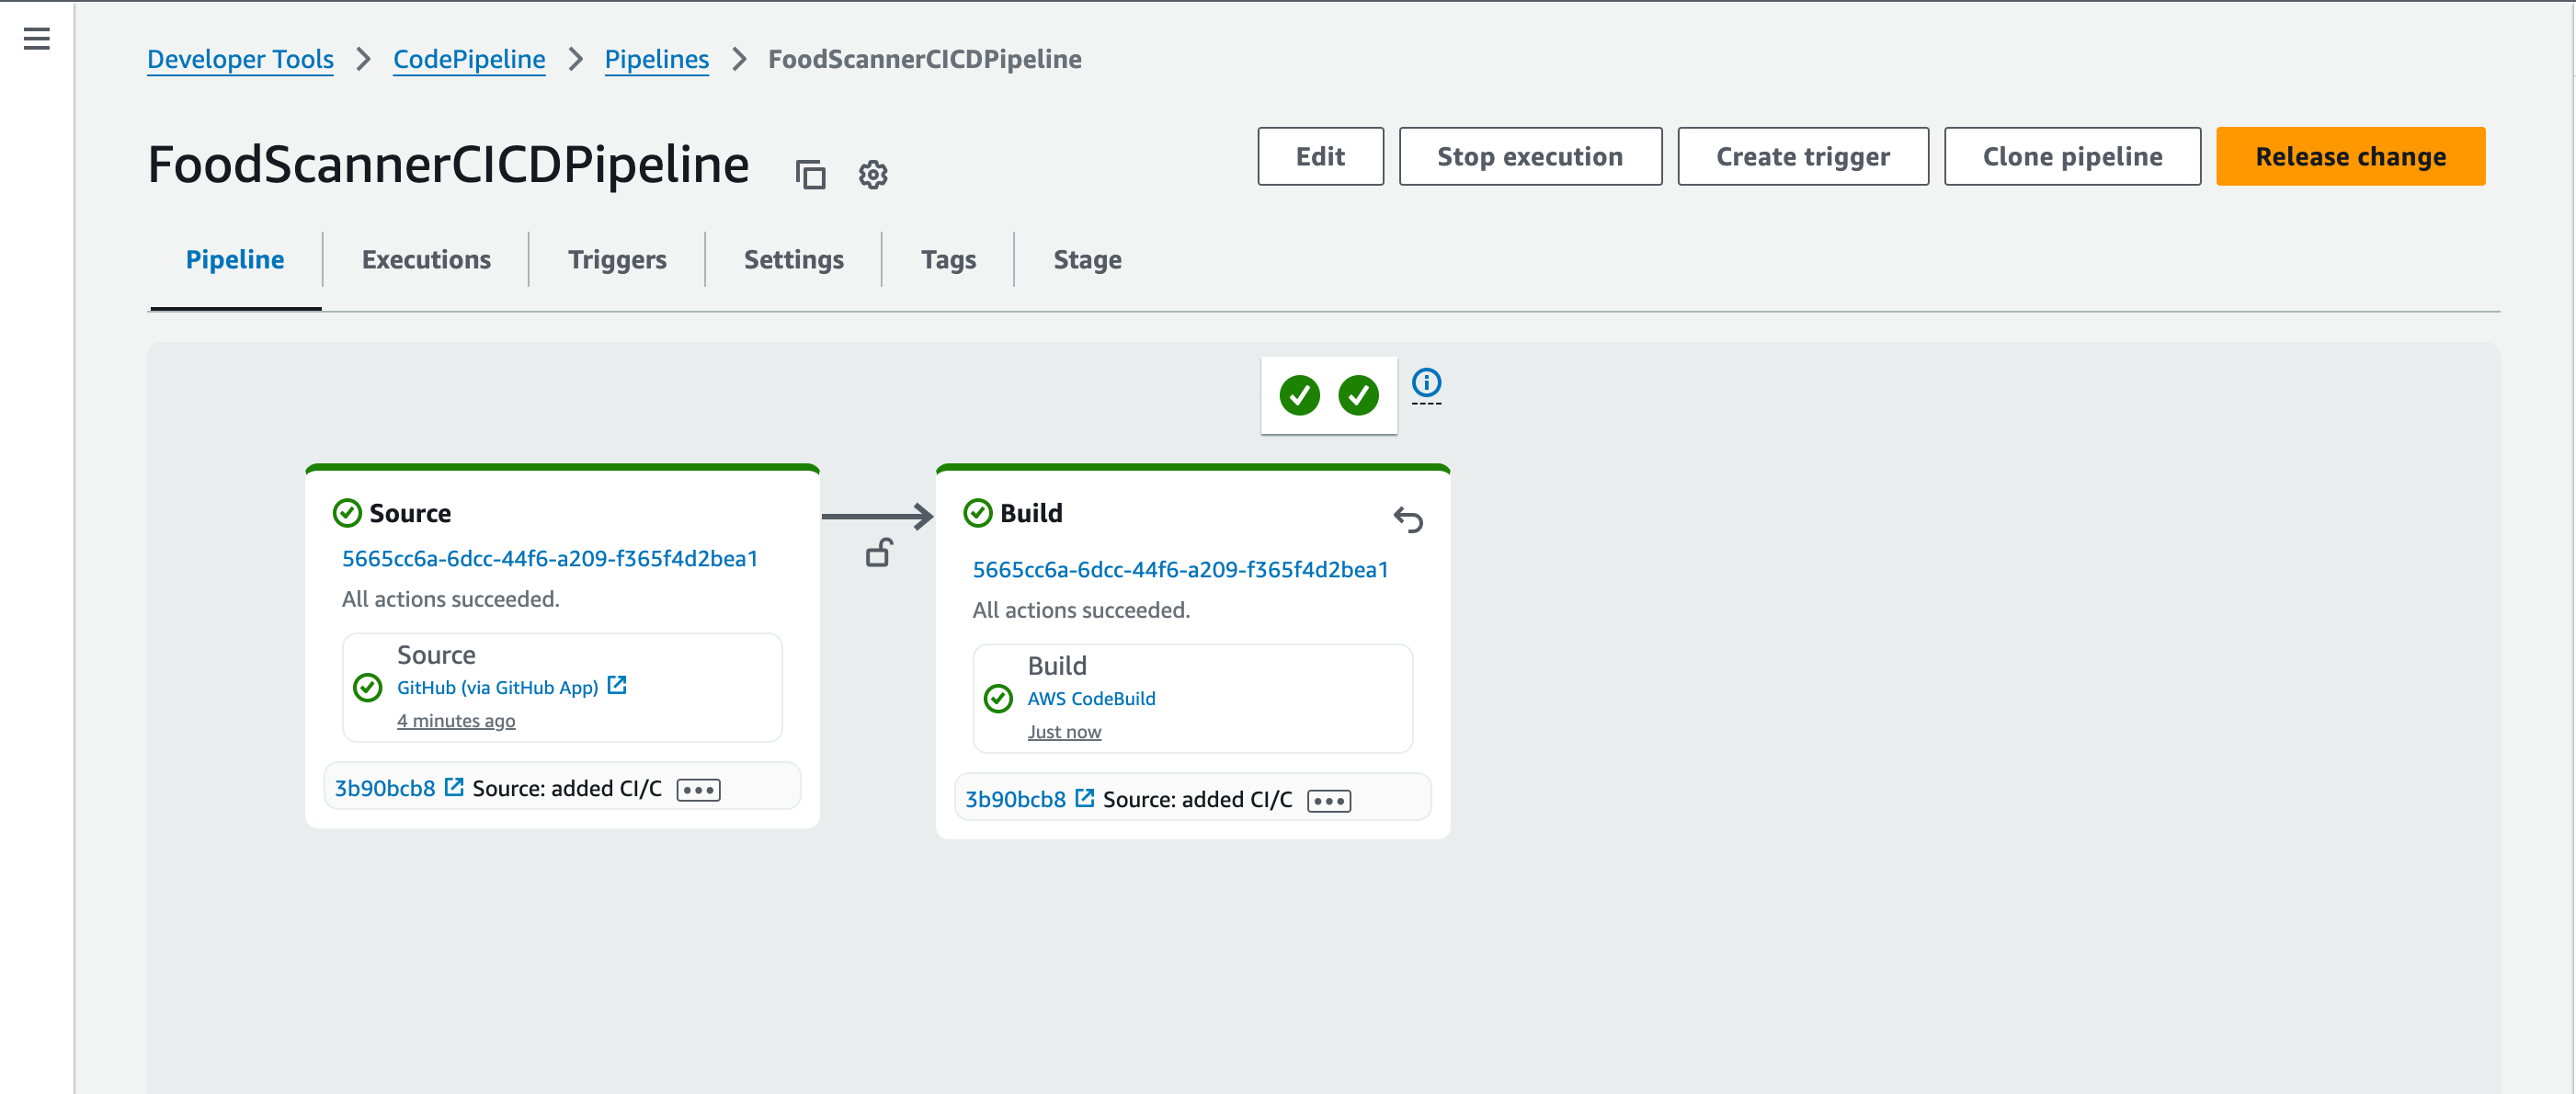
Task: Click the second green status checkmark
Action: click(1358, 395)
